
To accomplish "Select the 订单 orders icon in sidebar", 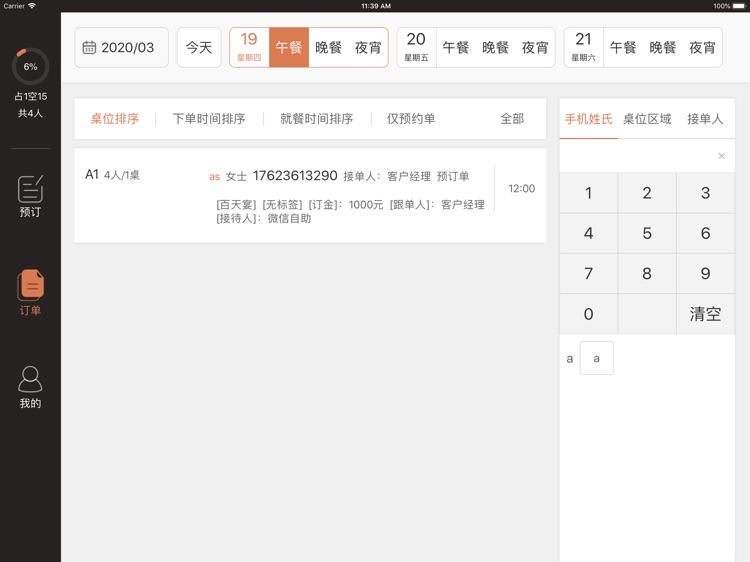I will click(30, 292).
